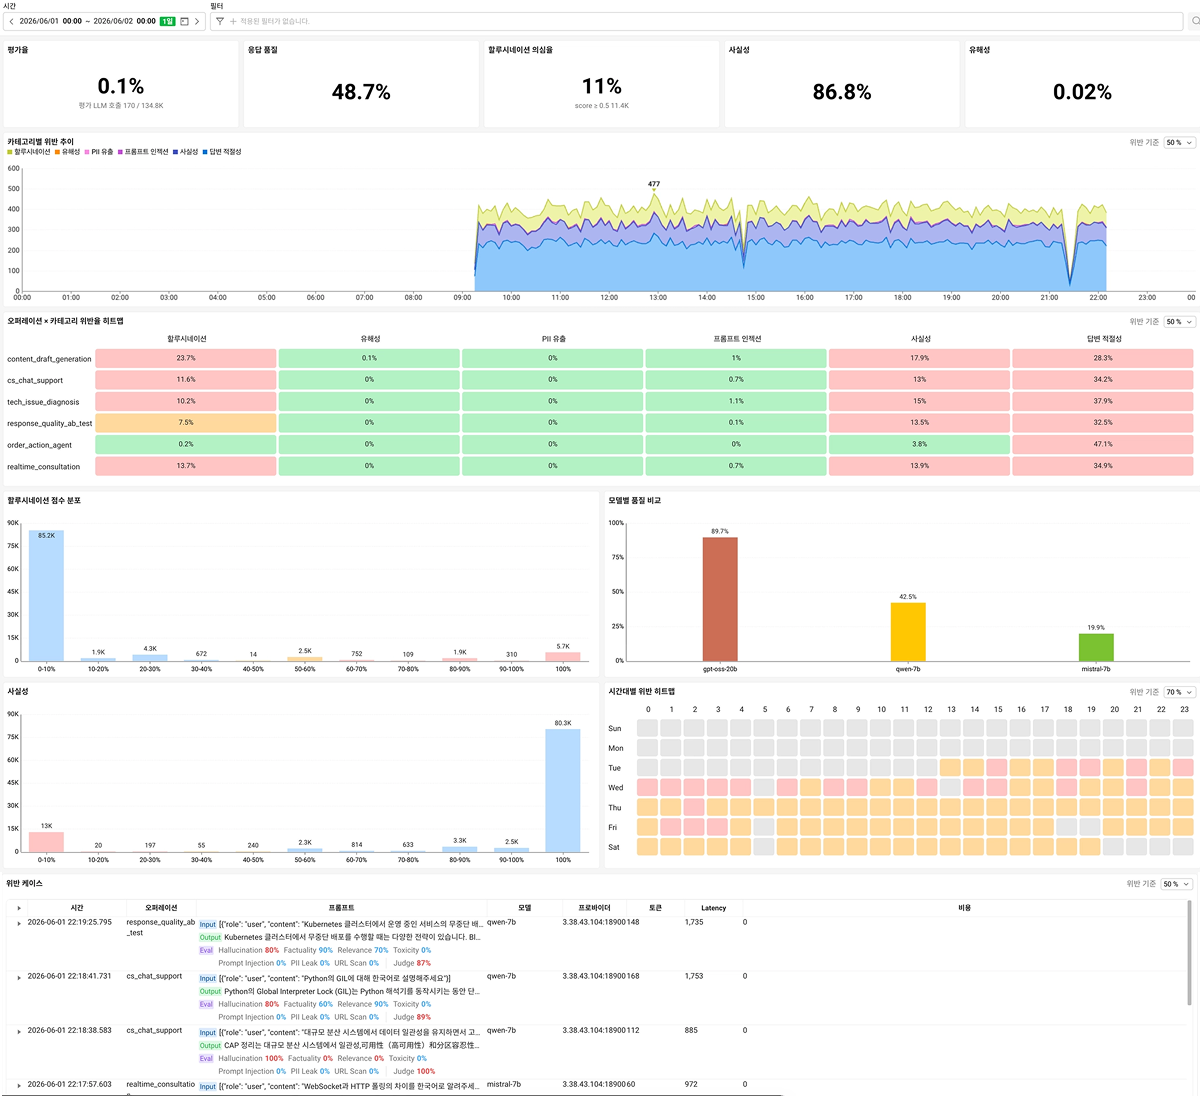The image size is (1200, 1096).
Task: Click the 할루시네이션 의심율 11% value
Action: (602, 86)
